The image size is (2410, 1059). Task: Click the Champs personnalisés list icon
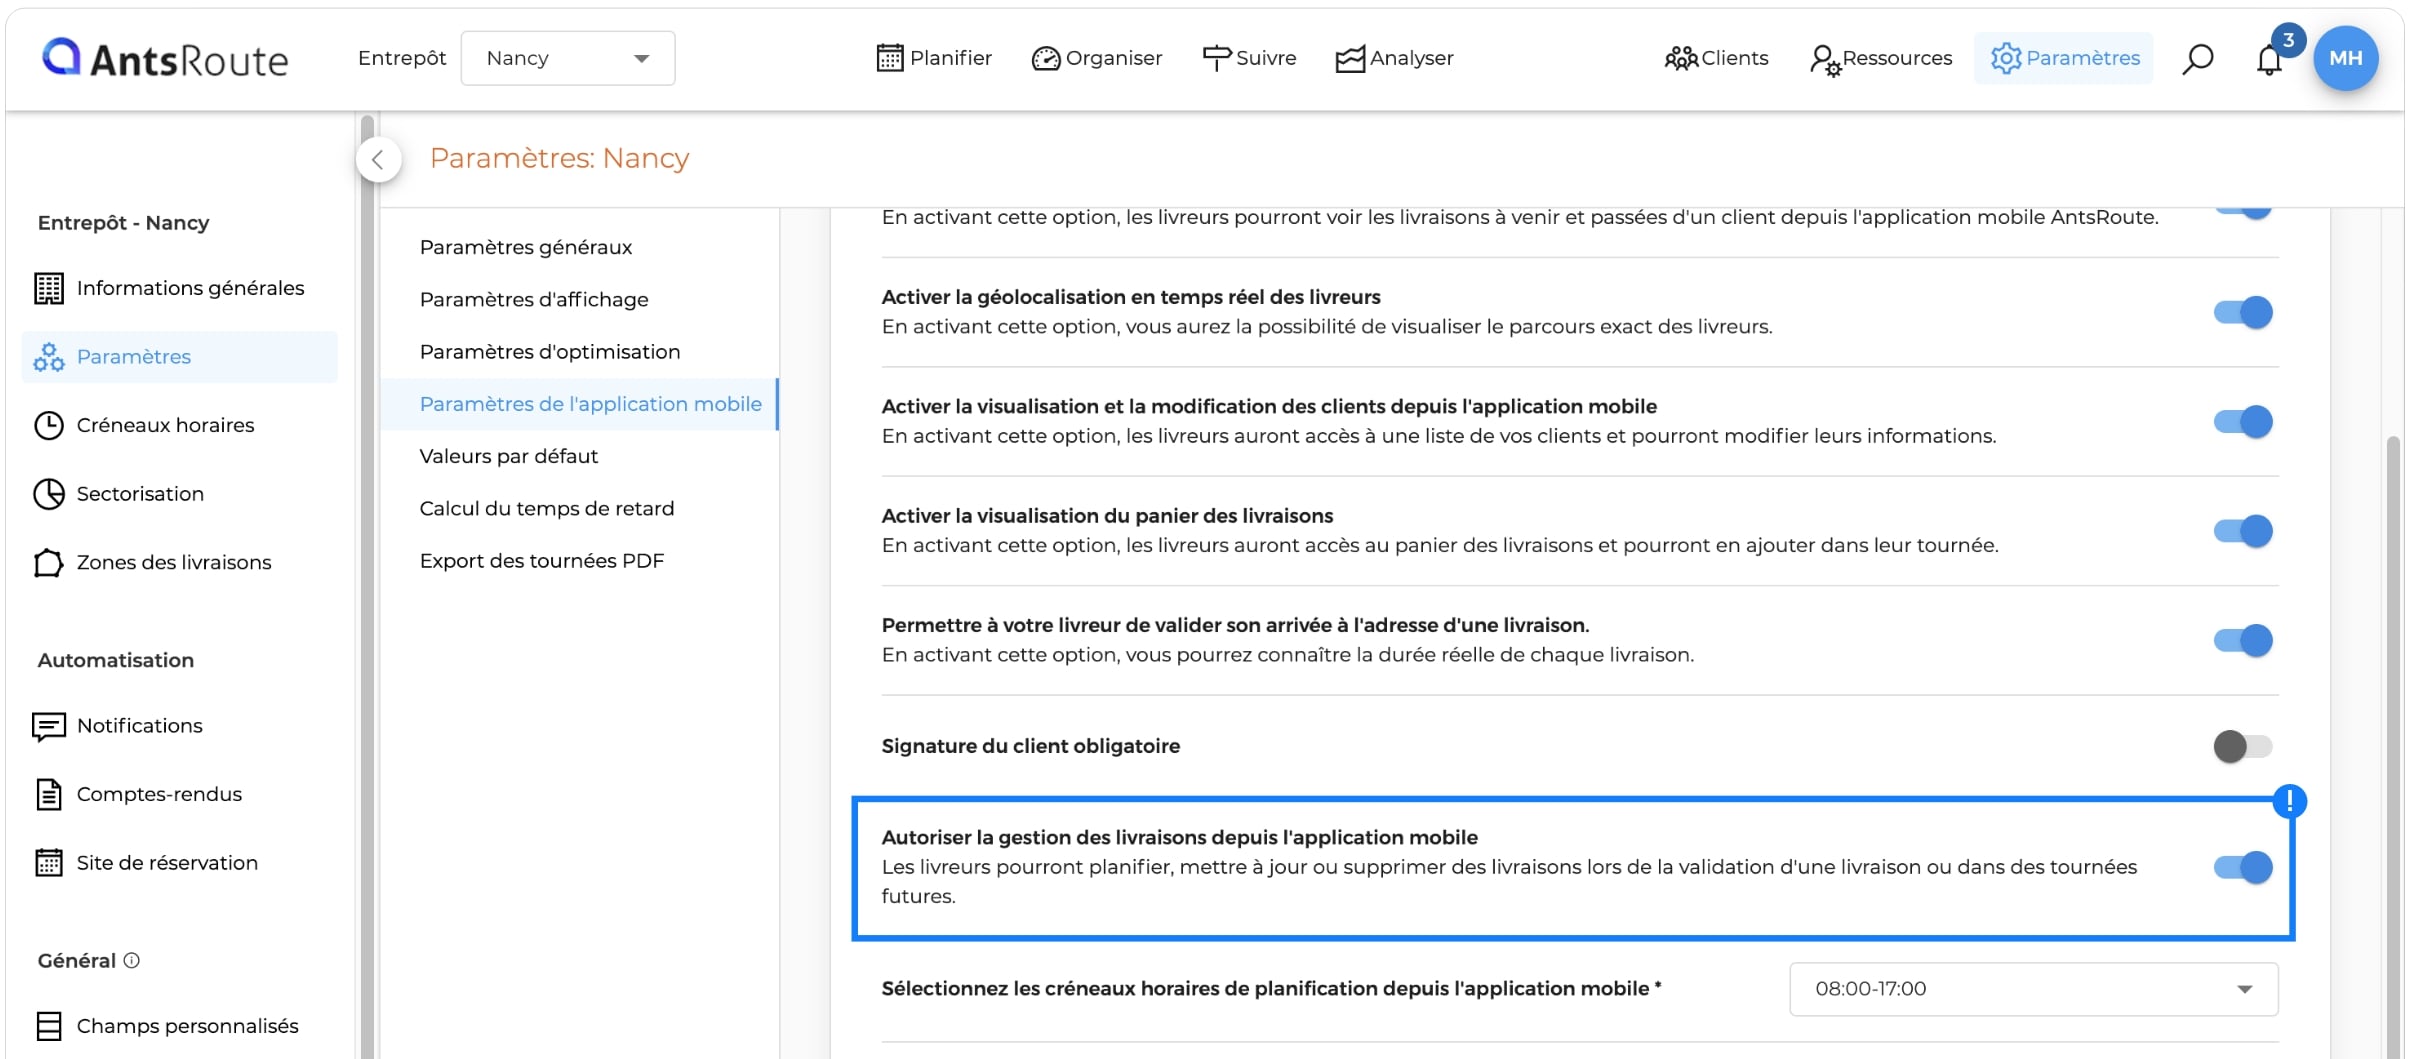pos(49,1026)
